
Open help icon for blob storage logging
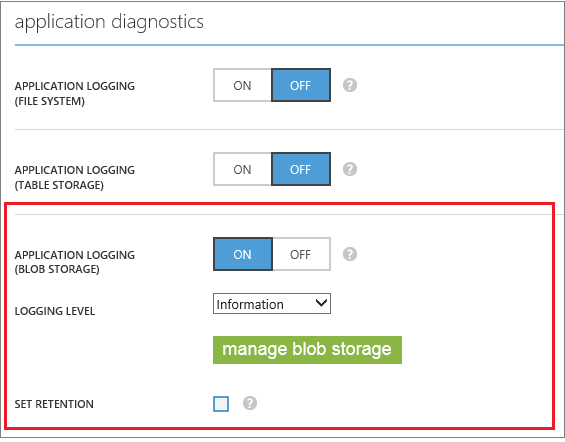pyautogui.click(x=350, y=254)
